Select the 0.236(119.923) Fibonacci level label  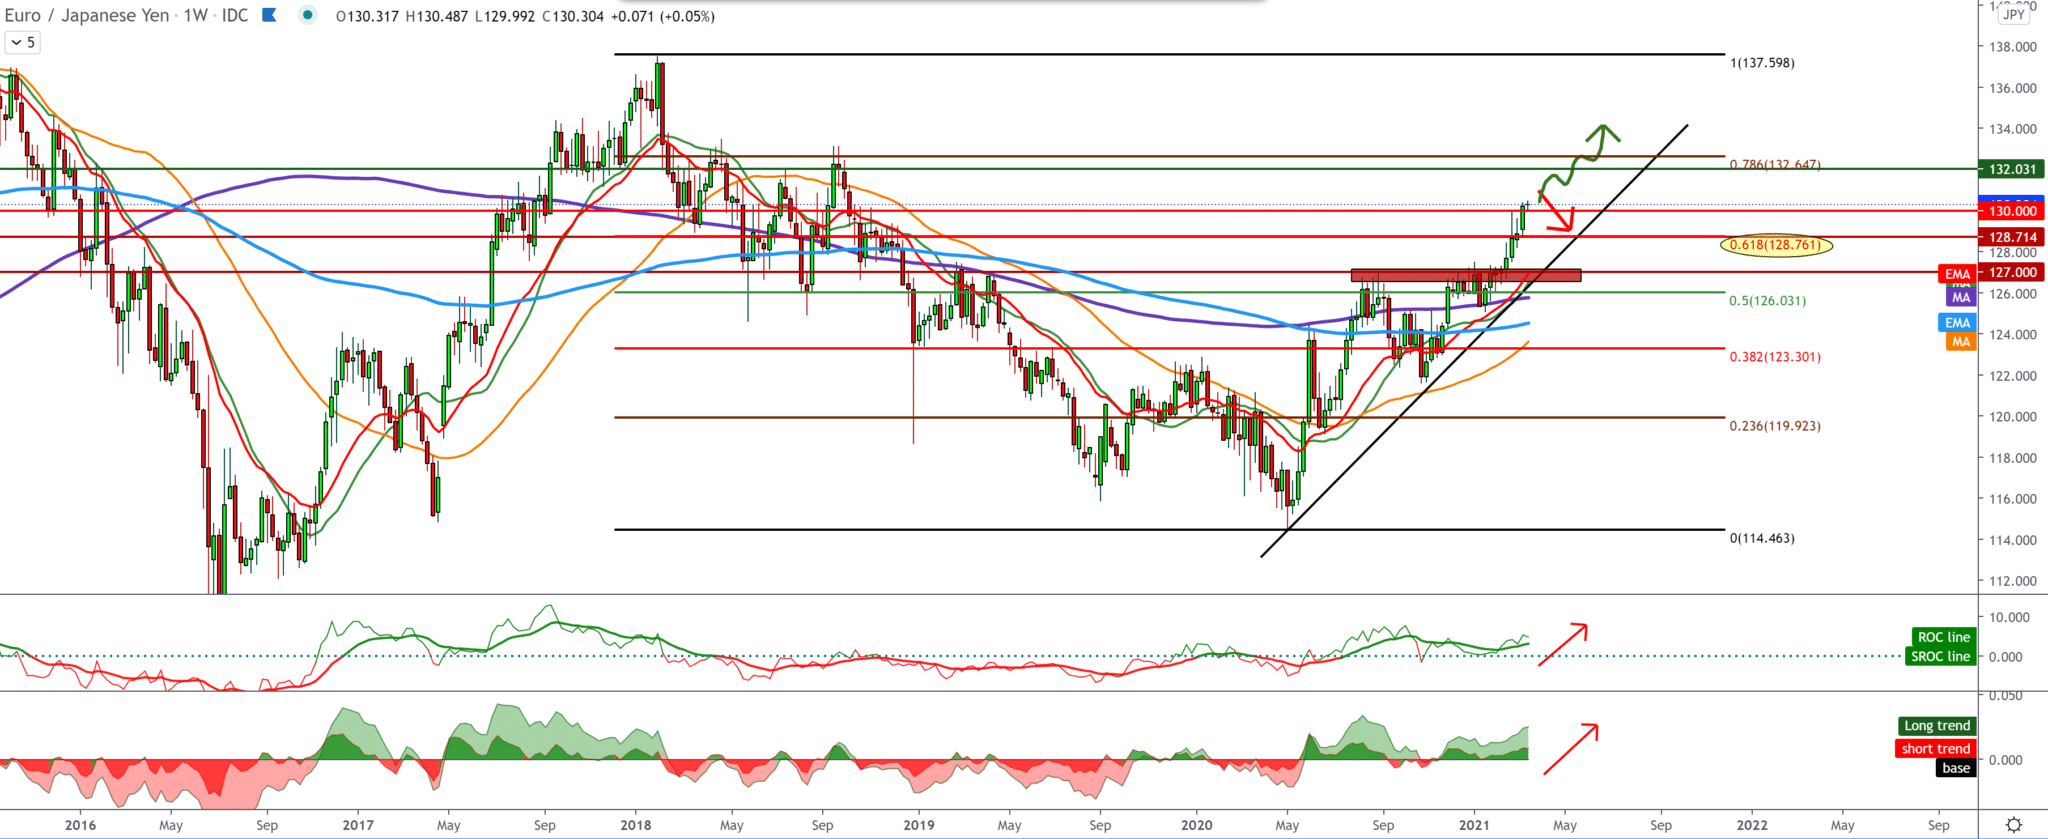coord(1775,425)
